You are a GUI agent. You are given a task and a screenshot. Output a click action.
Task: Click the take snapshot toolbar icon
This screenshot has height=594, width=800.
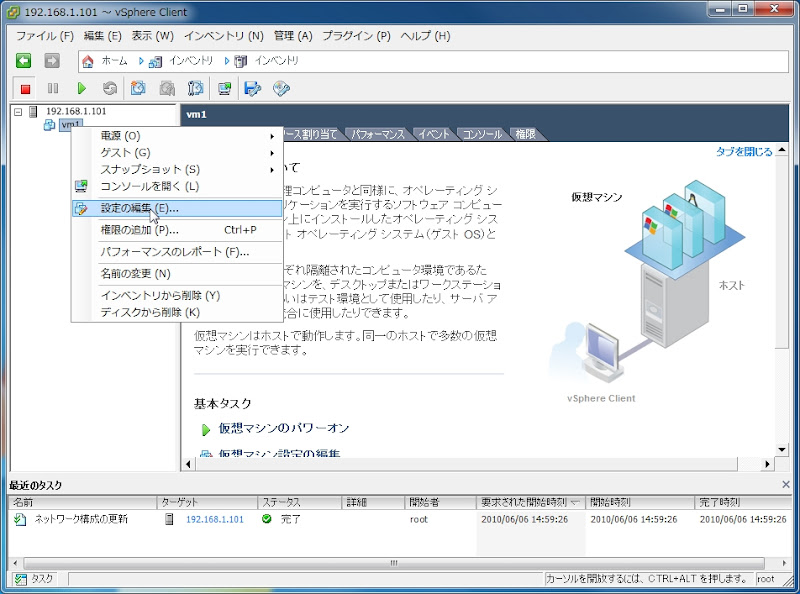pyautogui.click(x=138, y=89)
